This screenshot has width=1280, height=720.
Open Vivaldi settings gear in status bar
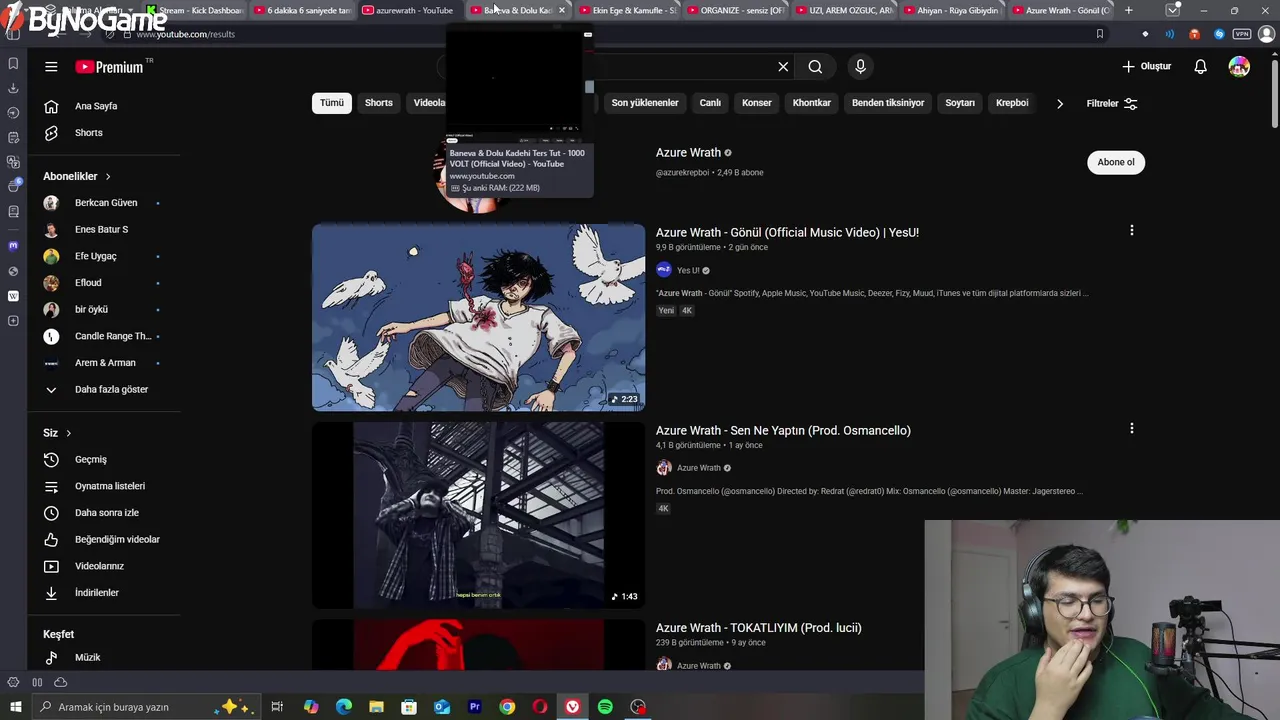(13, 683)
